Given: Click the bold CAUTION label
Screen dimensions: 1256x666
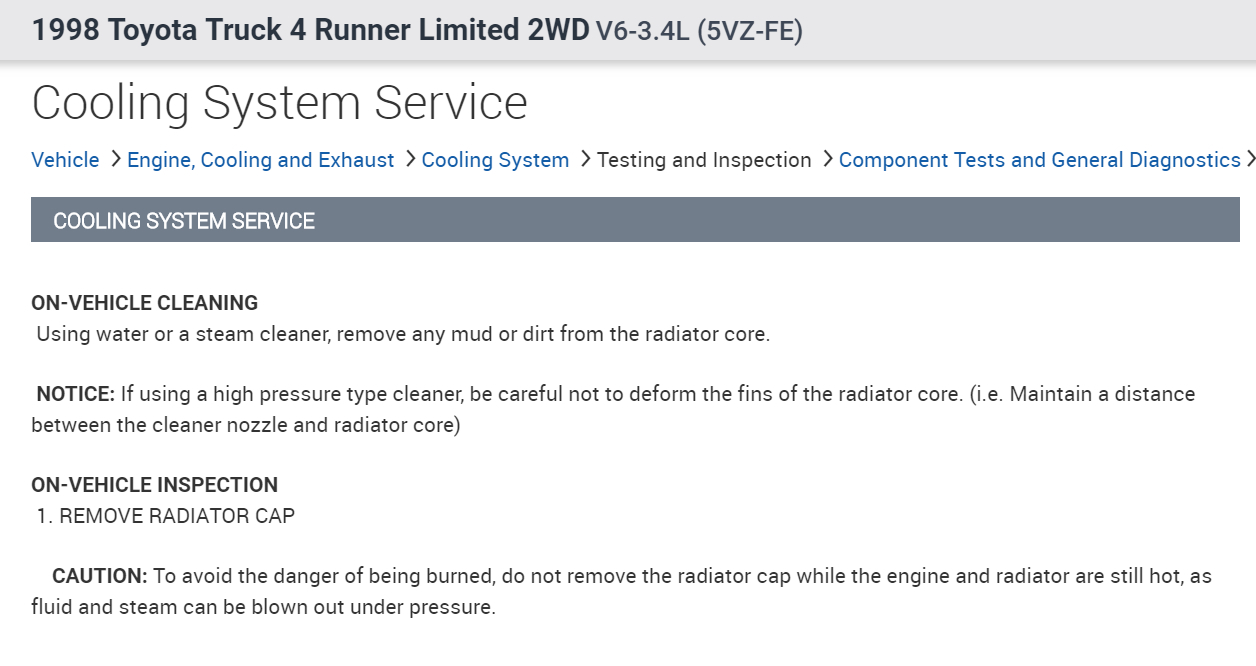Looking at the screenshot, I should (100, 576).
